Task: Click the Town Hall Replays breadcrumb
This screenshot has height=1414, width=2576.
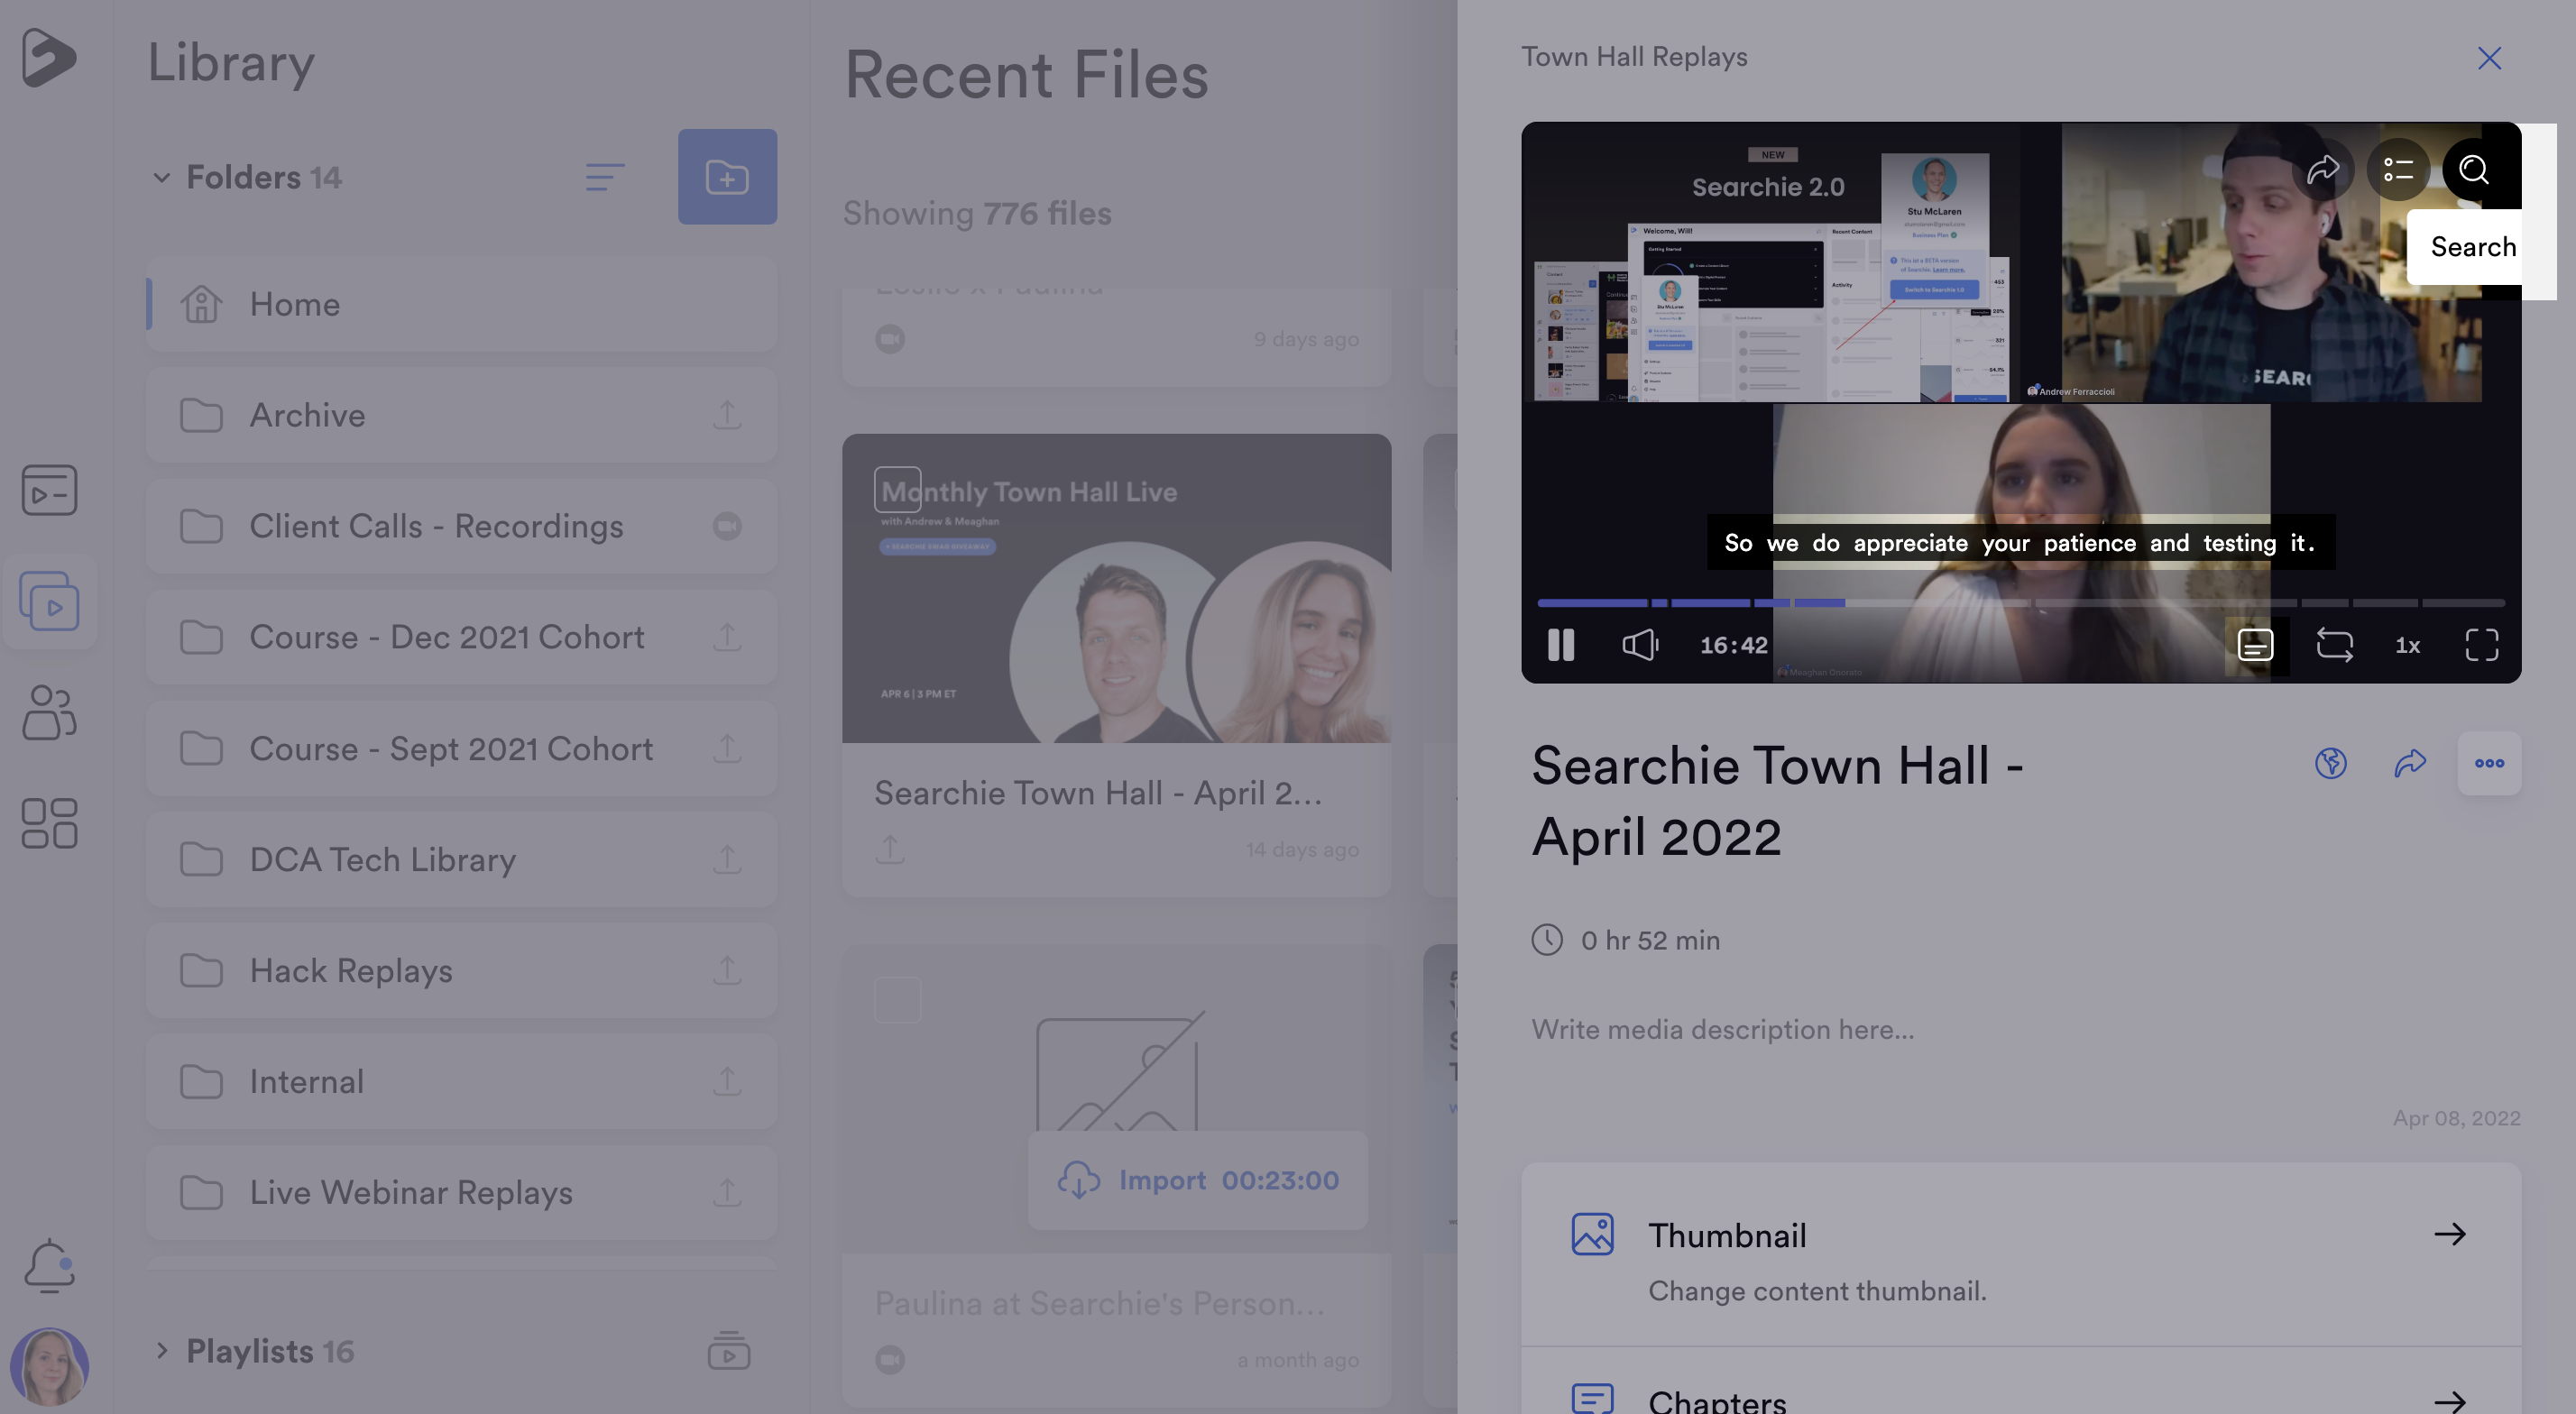Action: tap(1634, 57)
